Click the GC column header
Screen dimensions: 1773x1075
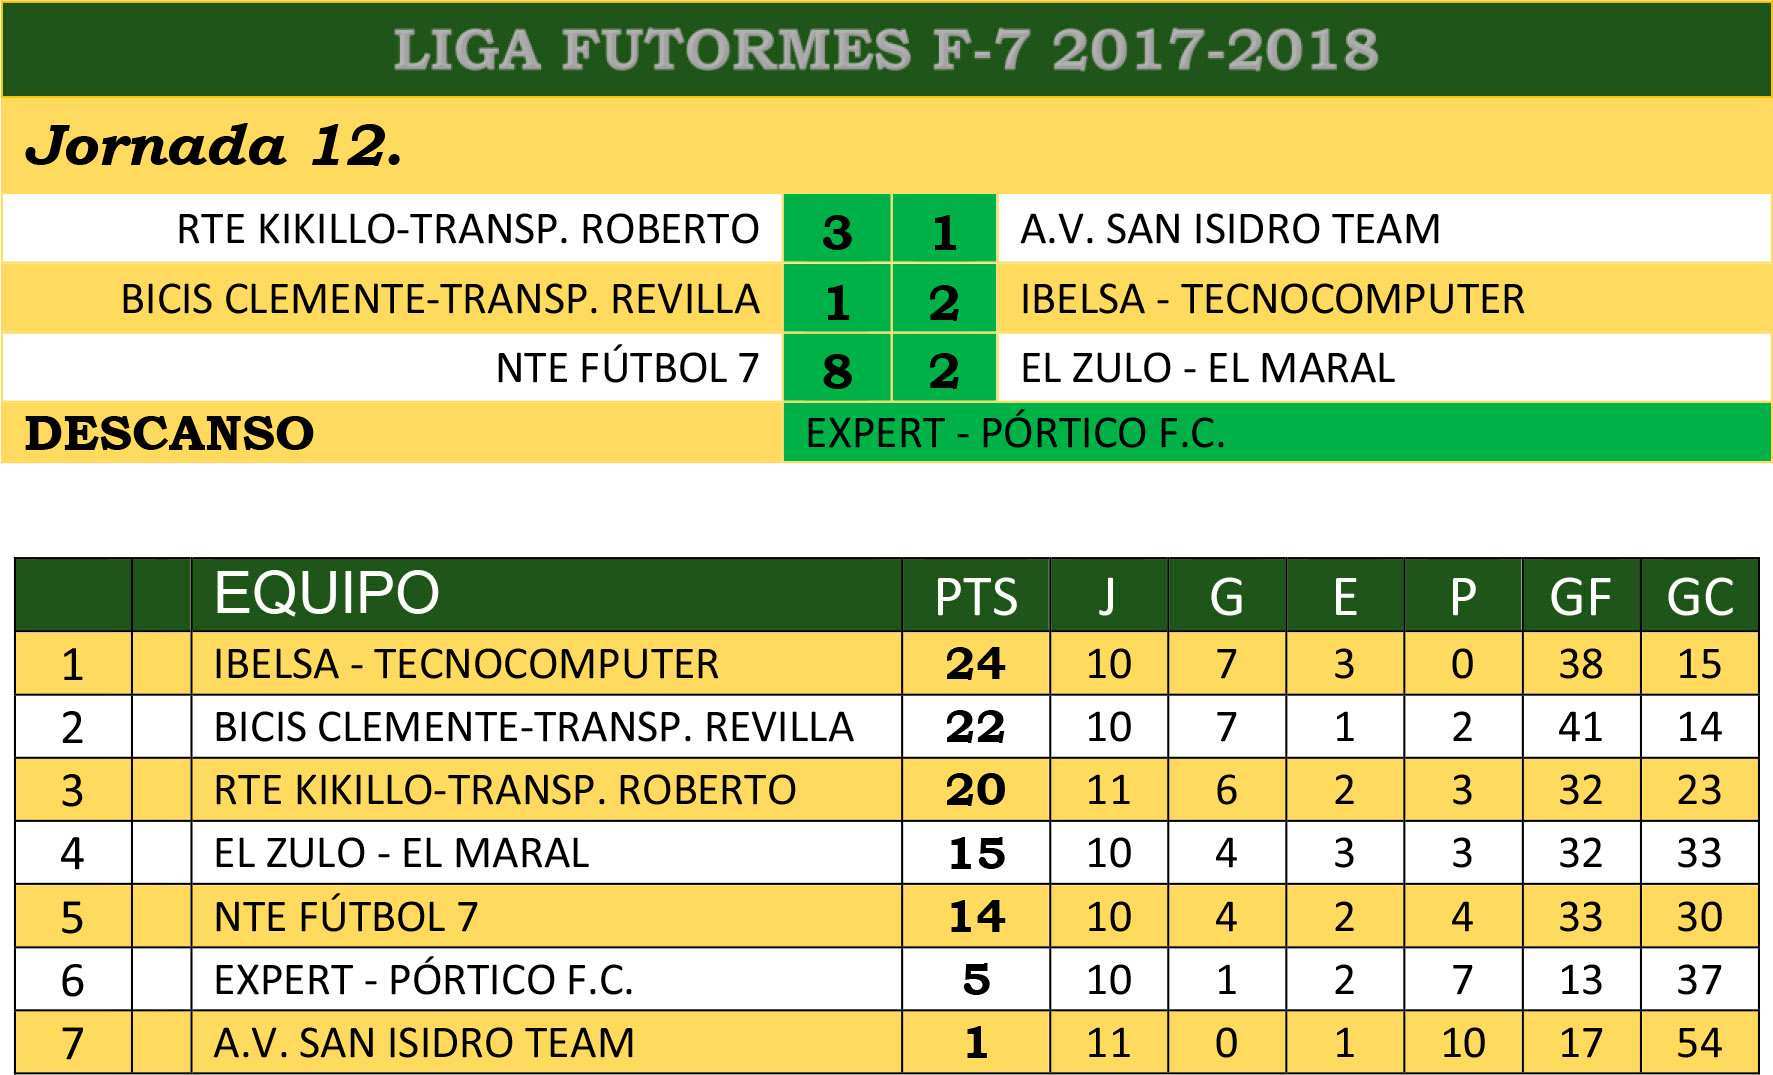(1699, 597)
